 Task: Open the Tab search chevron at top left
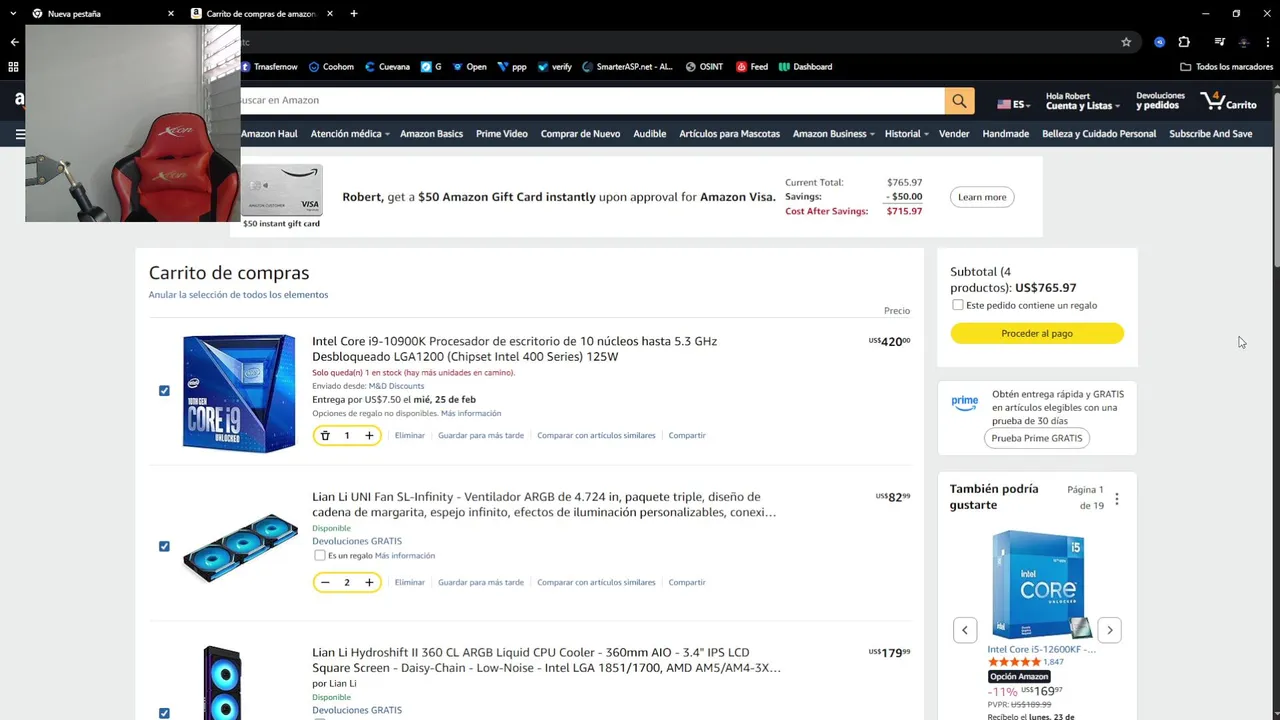pyautogui.click(x=13, y=14)
